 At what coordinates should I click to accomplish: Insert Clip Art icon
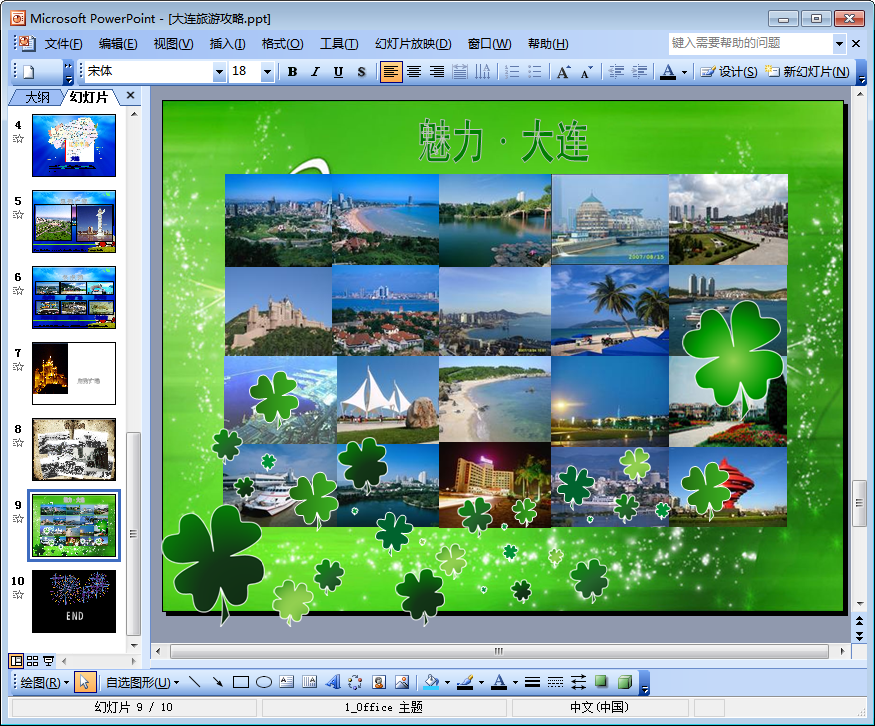[x=379, y=682]
